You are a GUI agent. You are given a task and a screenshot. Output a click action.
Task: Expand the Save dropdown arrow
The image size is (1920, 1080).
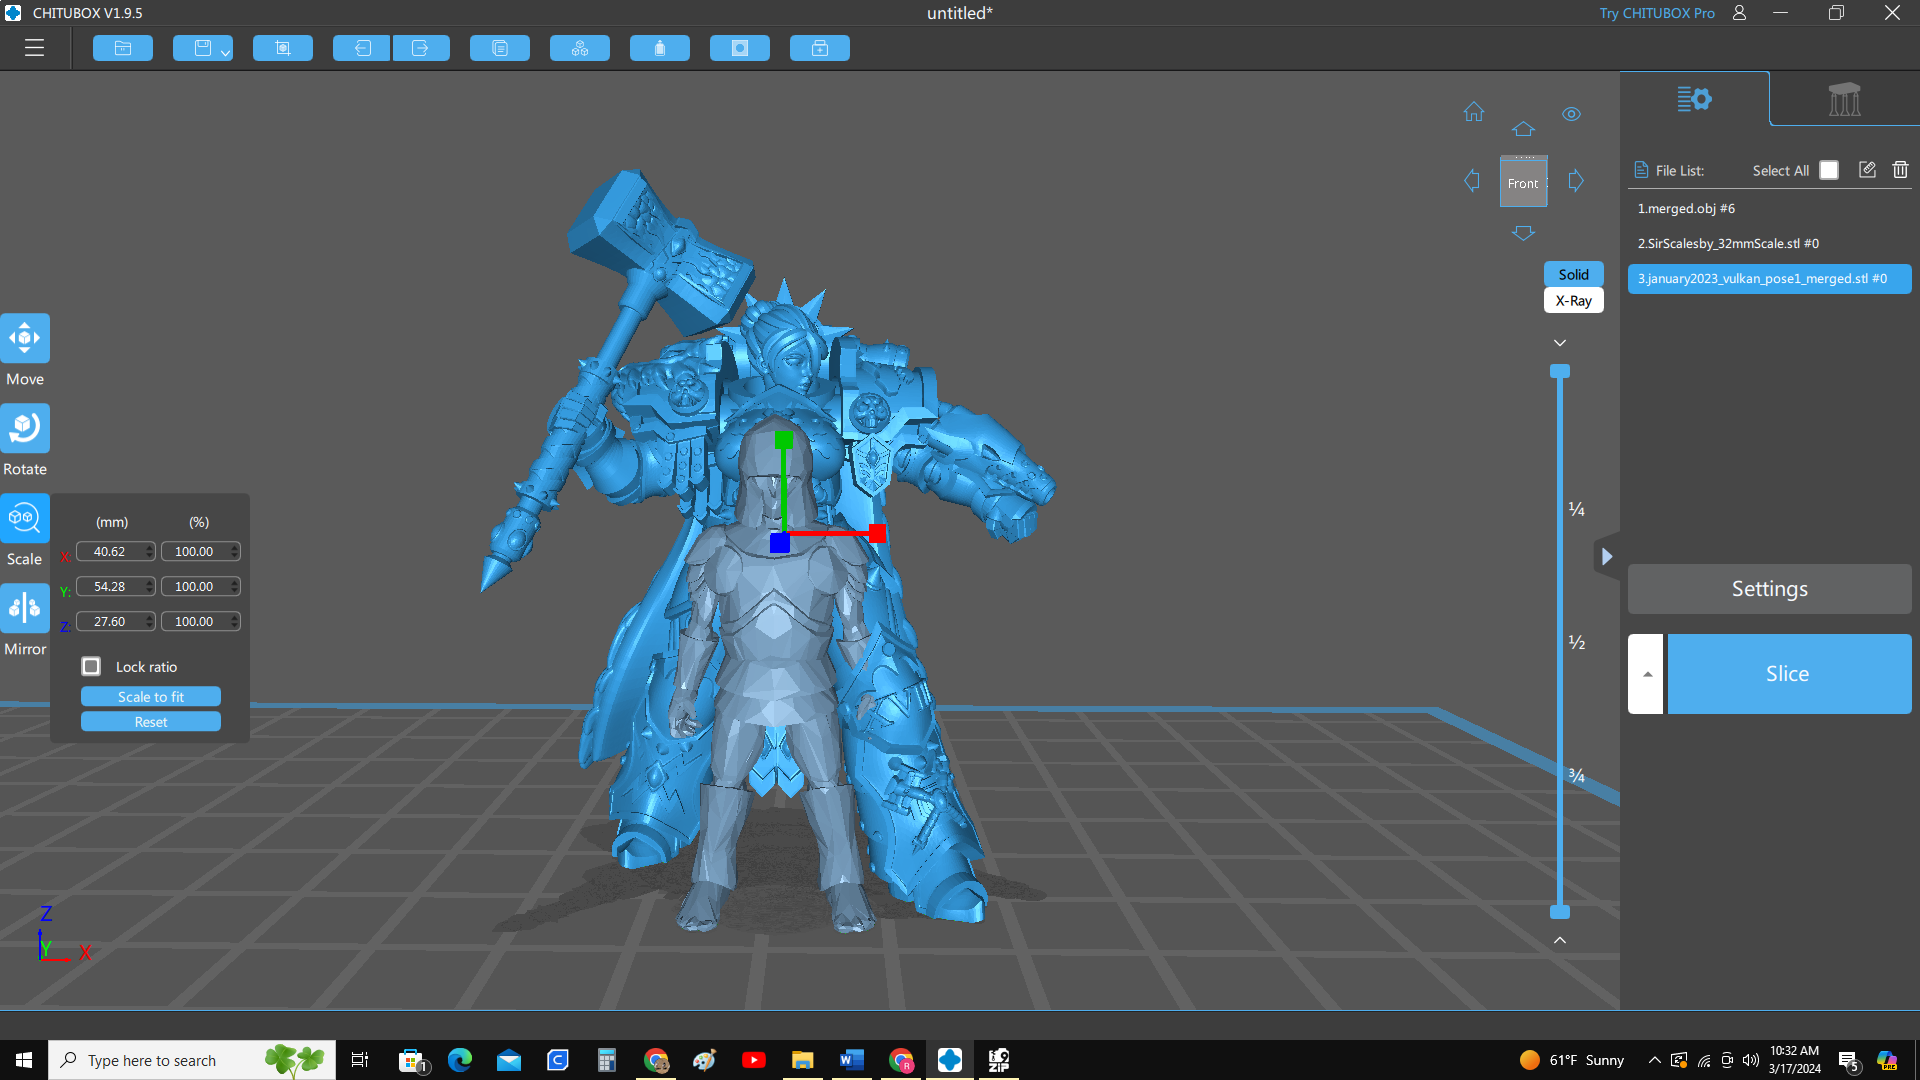226,52
